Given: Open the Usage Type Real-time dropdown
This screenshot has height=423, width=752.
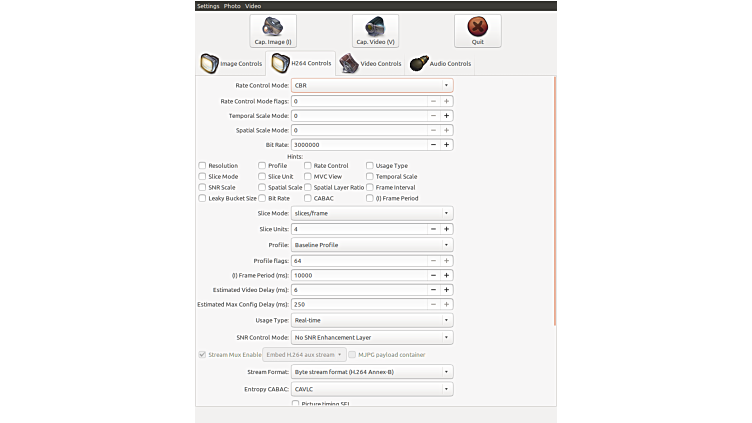Looking at the screenshot, I should [x=371, y=321].
